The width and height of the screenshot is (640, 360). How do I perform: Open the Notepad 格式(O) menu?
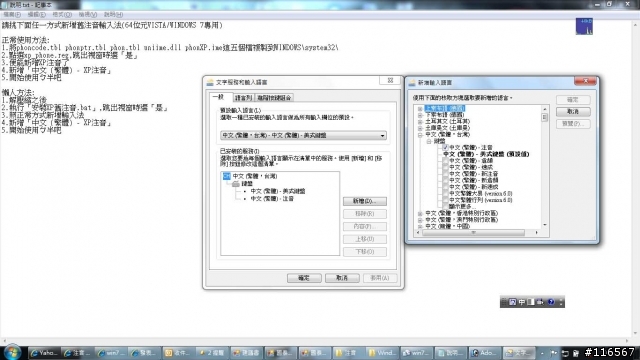62,15
